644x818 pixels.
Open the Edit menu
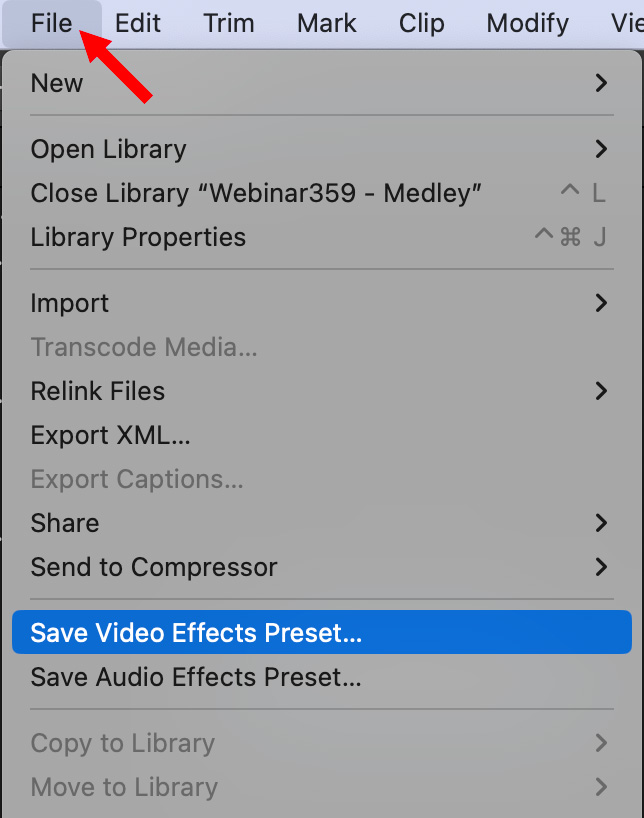(138, 23)
